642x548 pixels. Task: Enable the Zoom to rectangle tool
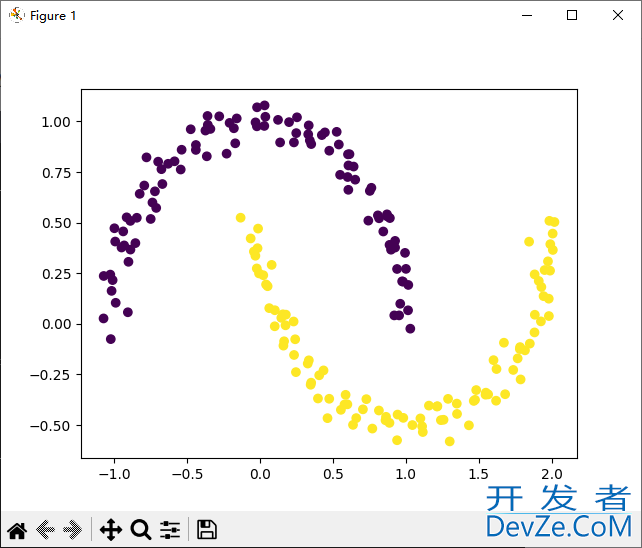pyautogui.click(x=140, y=530)
